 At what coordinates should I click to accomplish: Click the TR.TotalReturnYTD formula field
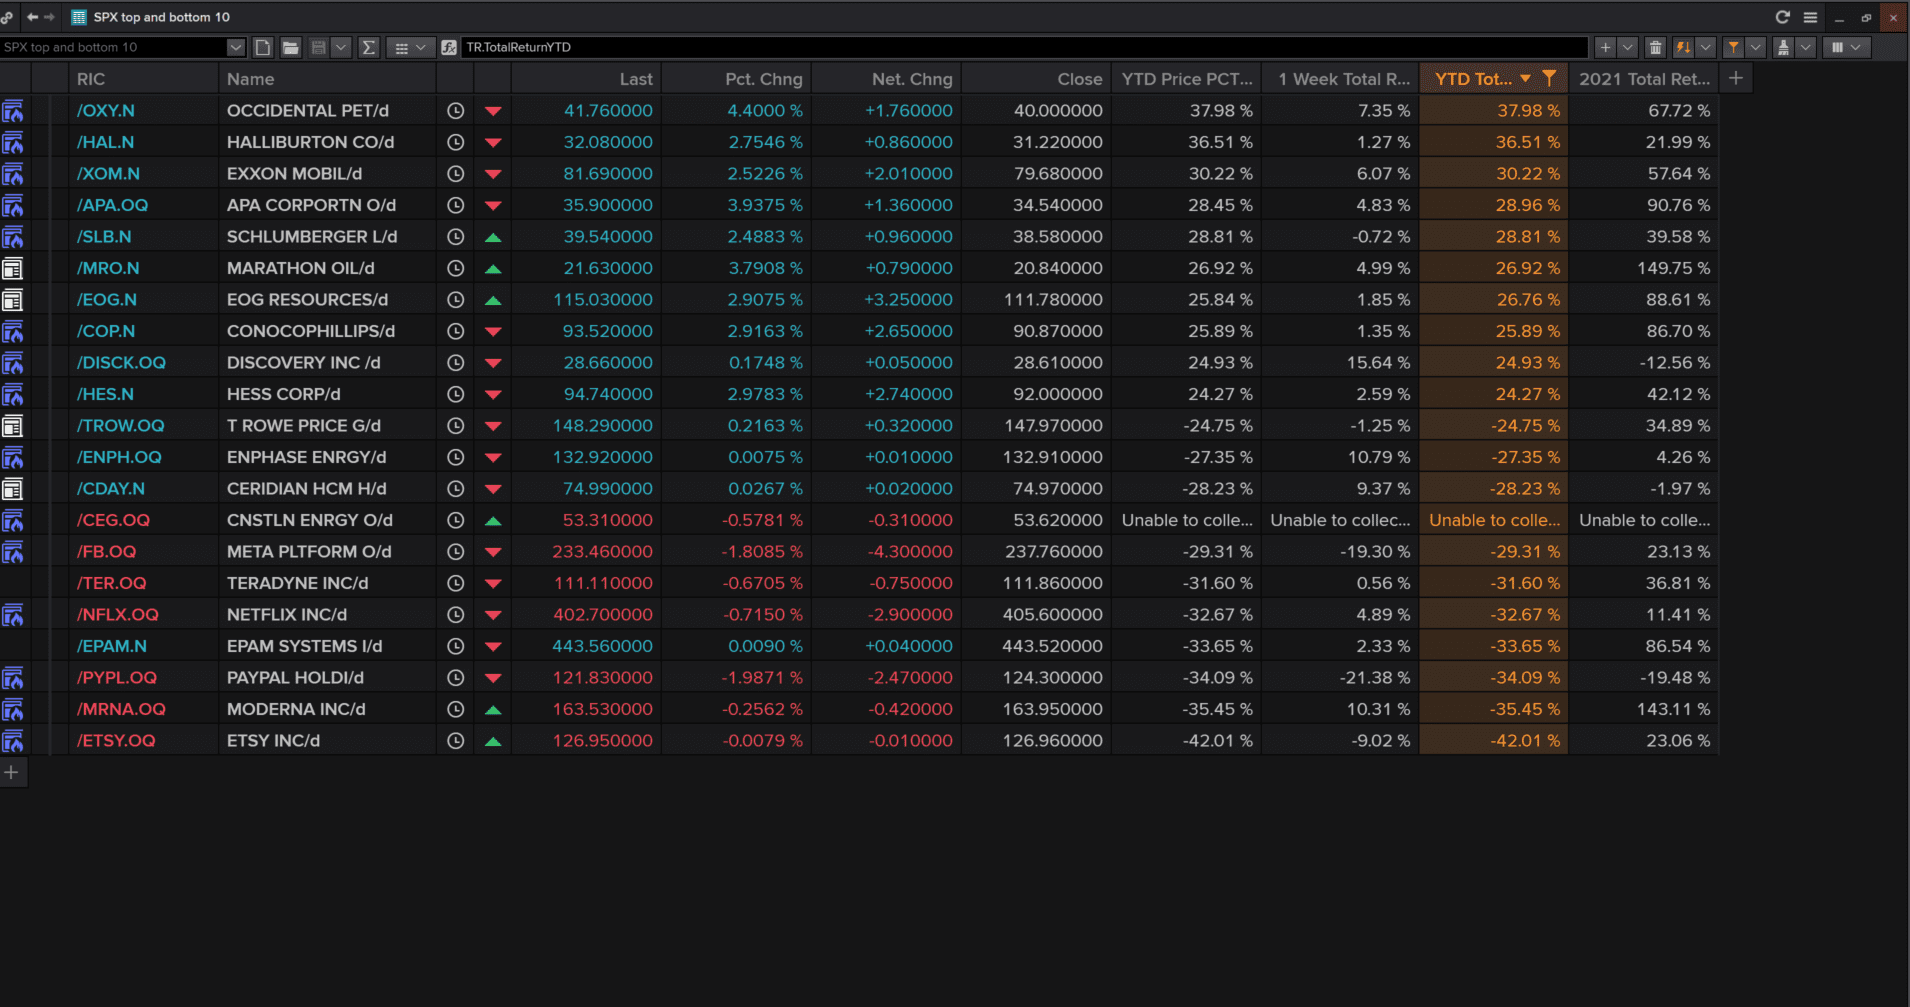coord(1023,47)
